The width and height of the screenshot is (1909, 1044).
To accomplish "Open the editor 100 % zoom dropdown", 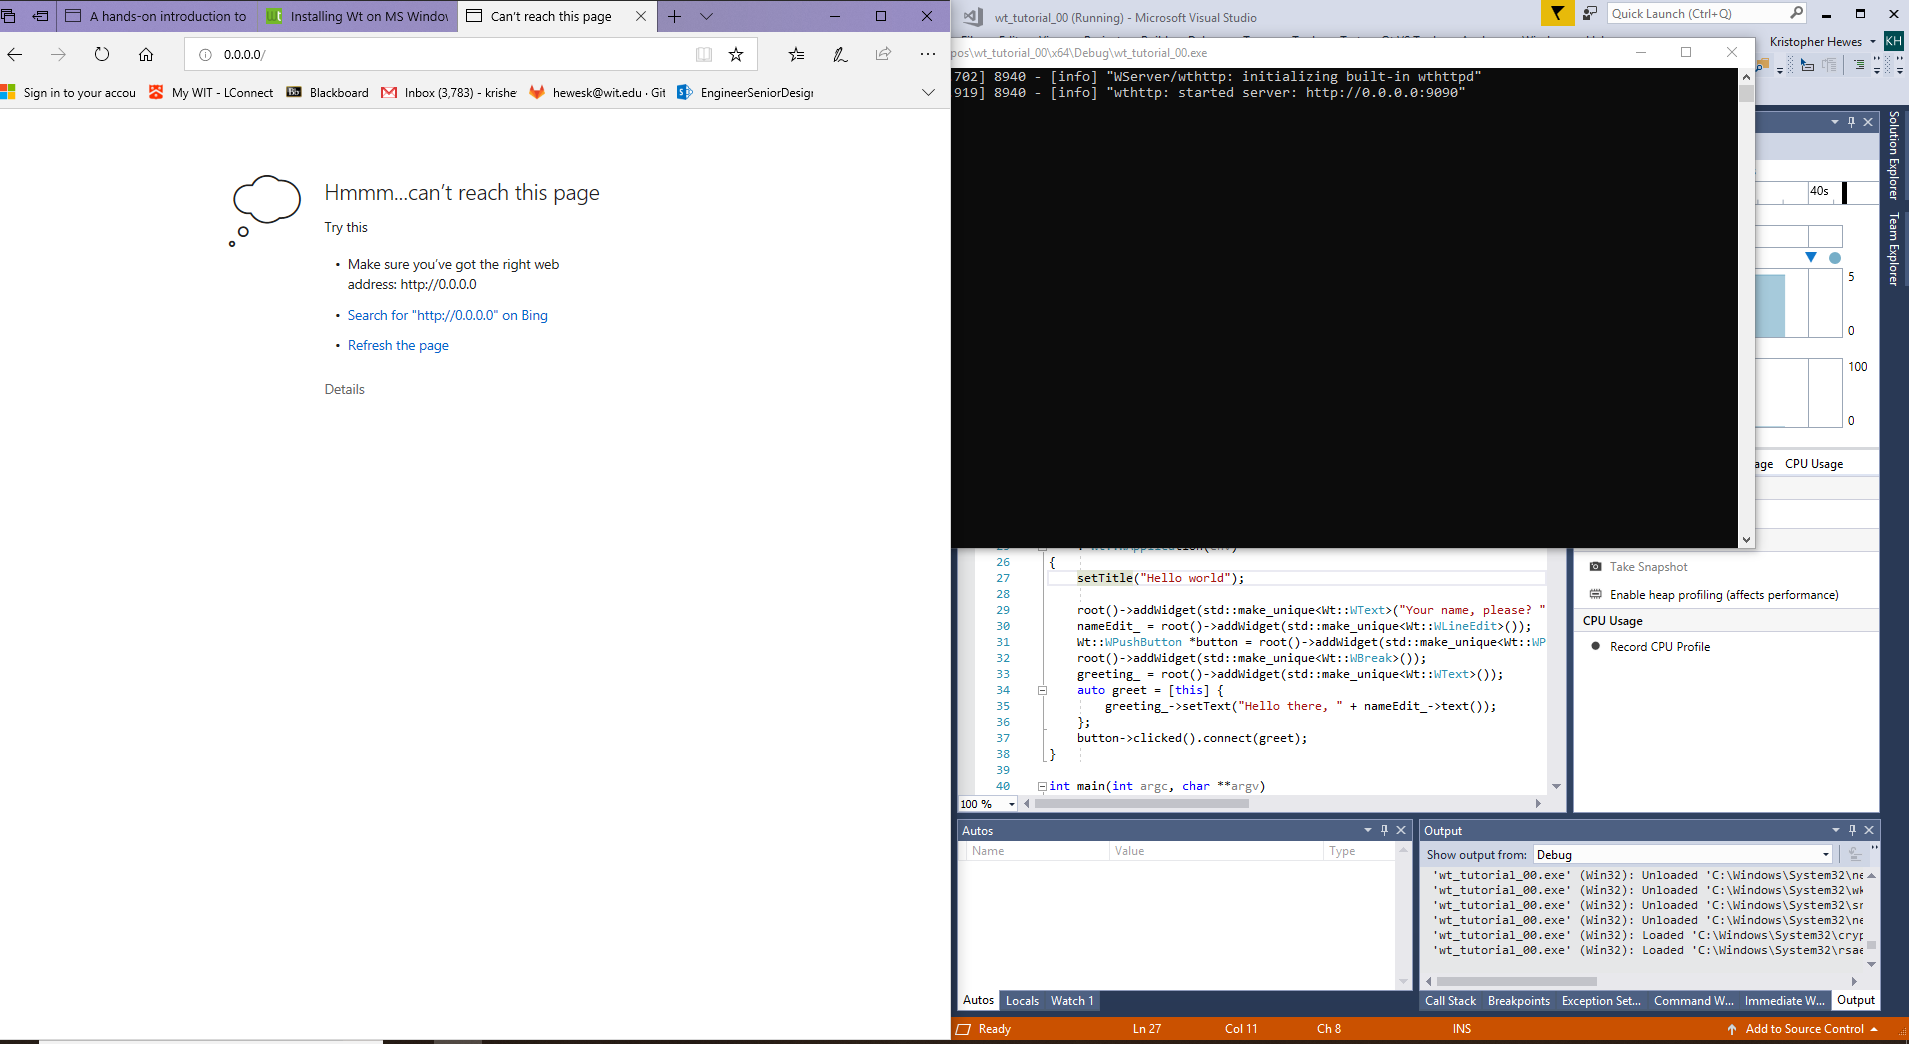I will (1011, 804).
